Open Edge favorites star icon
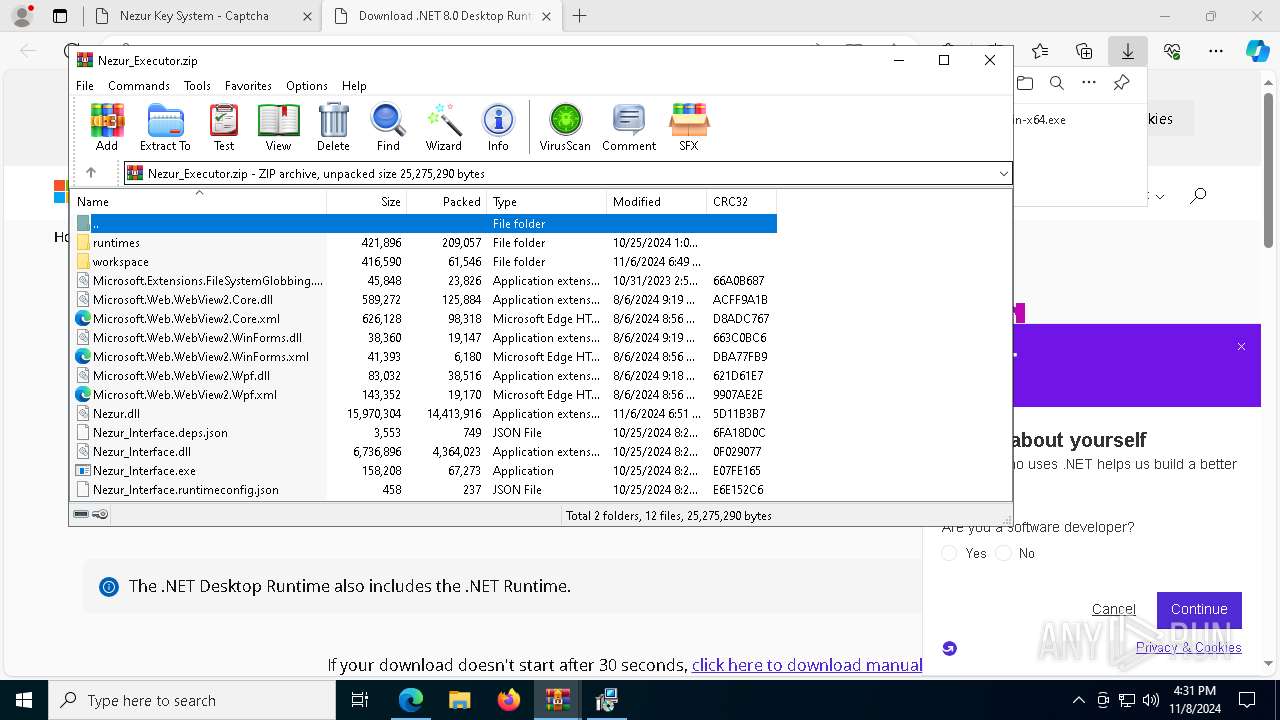 pyautogui.click(x=1040, y=51)
